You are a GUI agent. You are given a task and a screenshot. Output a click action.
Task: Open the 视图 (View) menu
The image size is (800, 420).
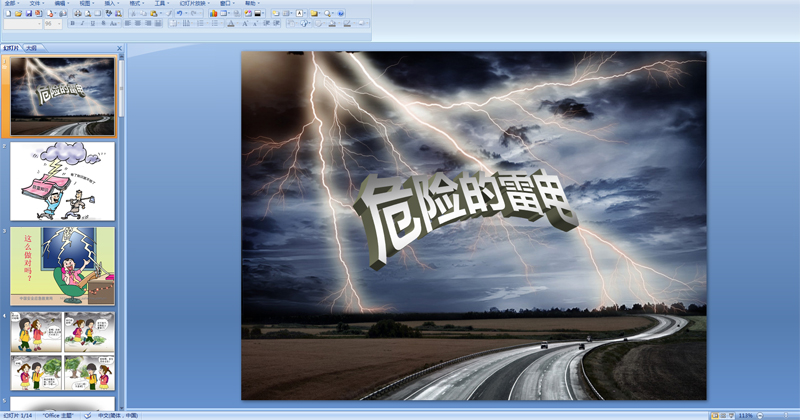pos(86,3)
